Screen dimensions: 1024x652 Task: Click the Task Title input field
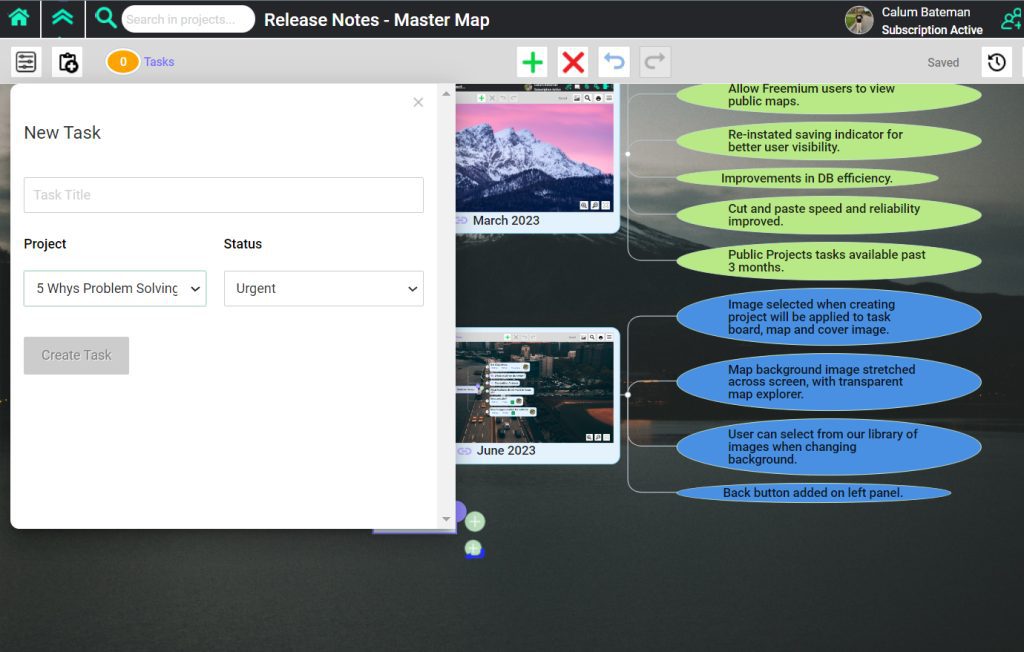(x=223, y=195)
